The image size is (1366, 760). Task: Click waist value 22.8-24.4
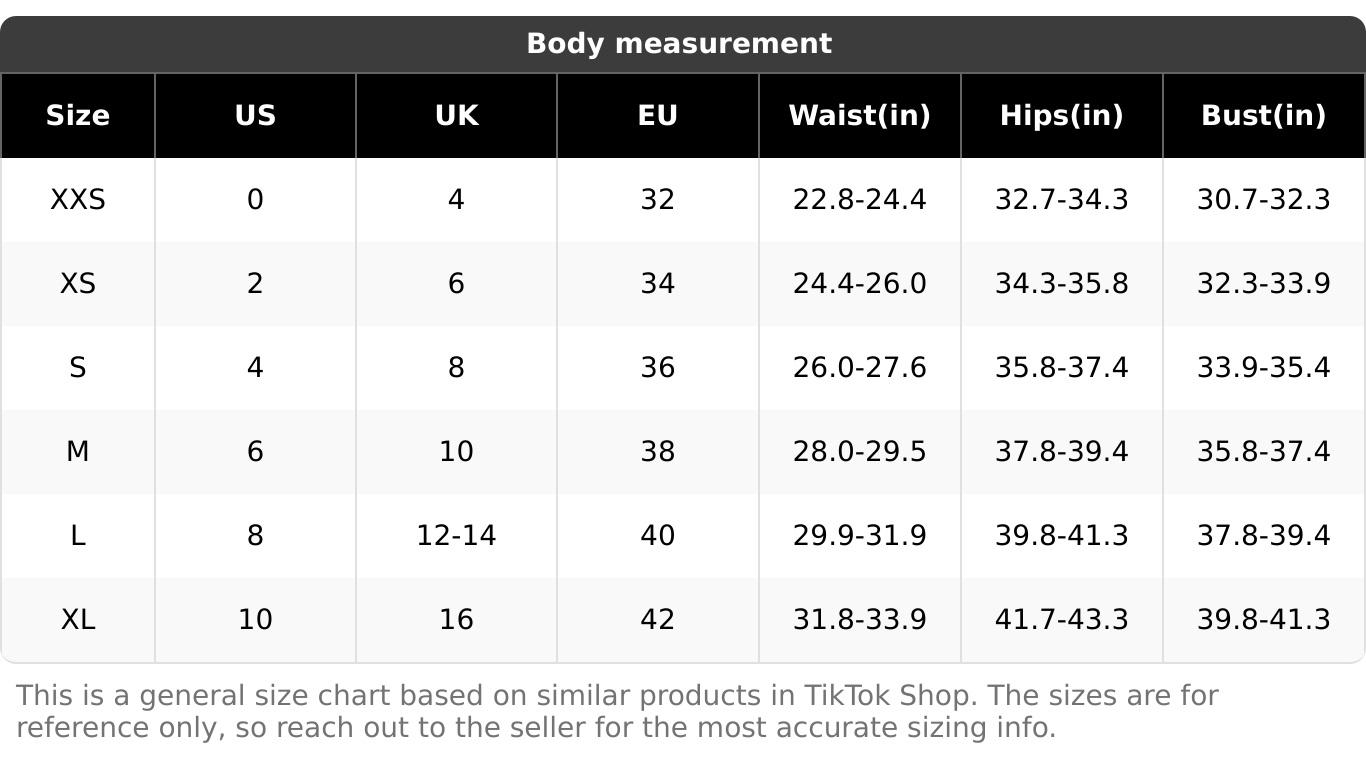[x=859, y=200]
